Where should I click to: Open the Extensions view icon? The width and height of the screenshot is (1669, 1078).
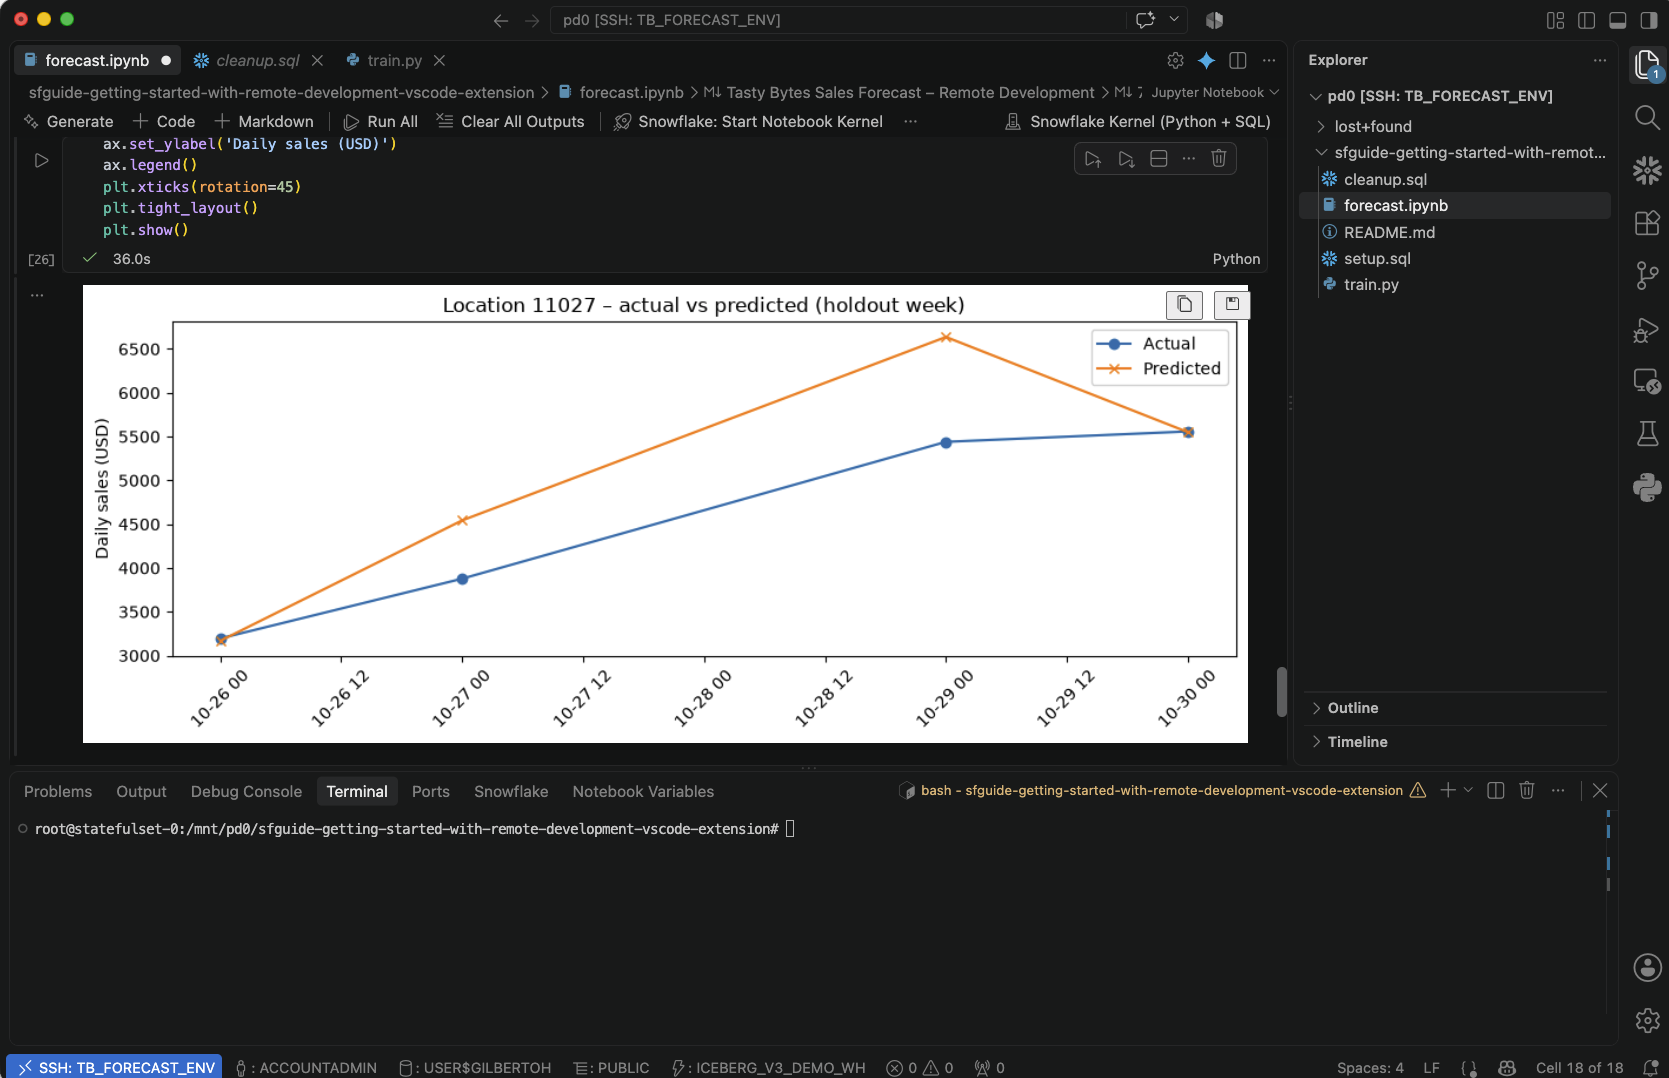[x=1647, y=223]
